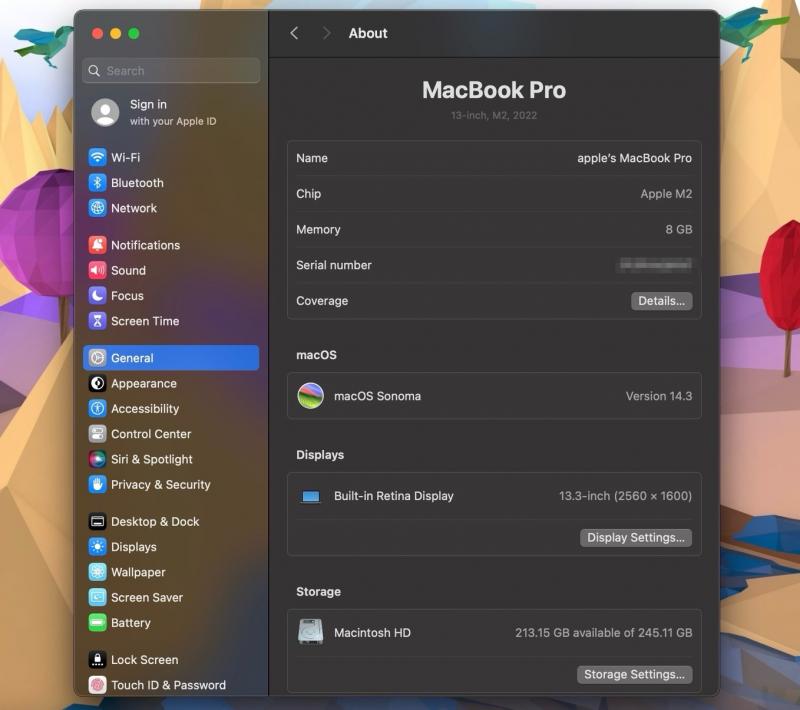Viewport: 800px width, 710px height.
Task: Select Network label in sidebar
Action: point(134,208)
